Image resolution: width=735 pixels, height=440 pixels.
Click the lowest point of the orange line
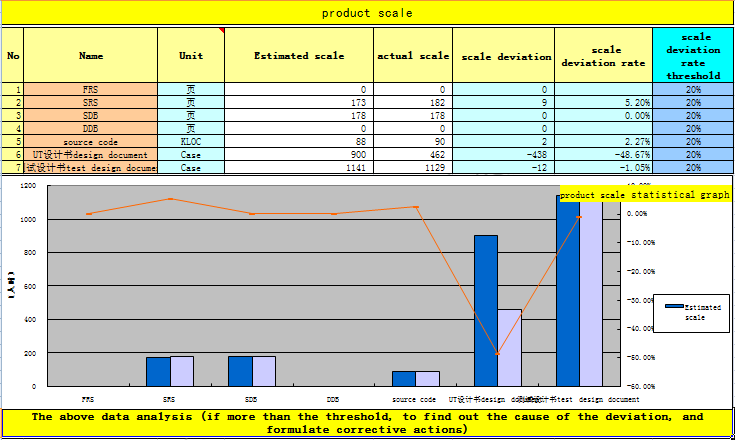[497, 355]
